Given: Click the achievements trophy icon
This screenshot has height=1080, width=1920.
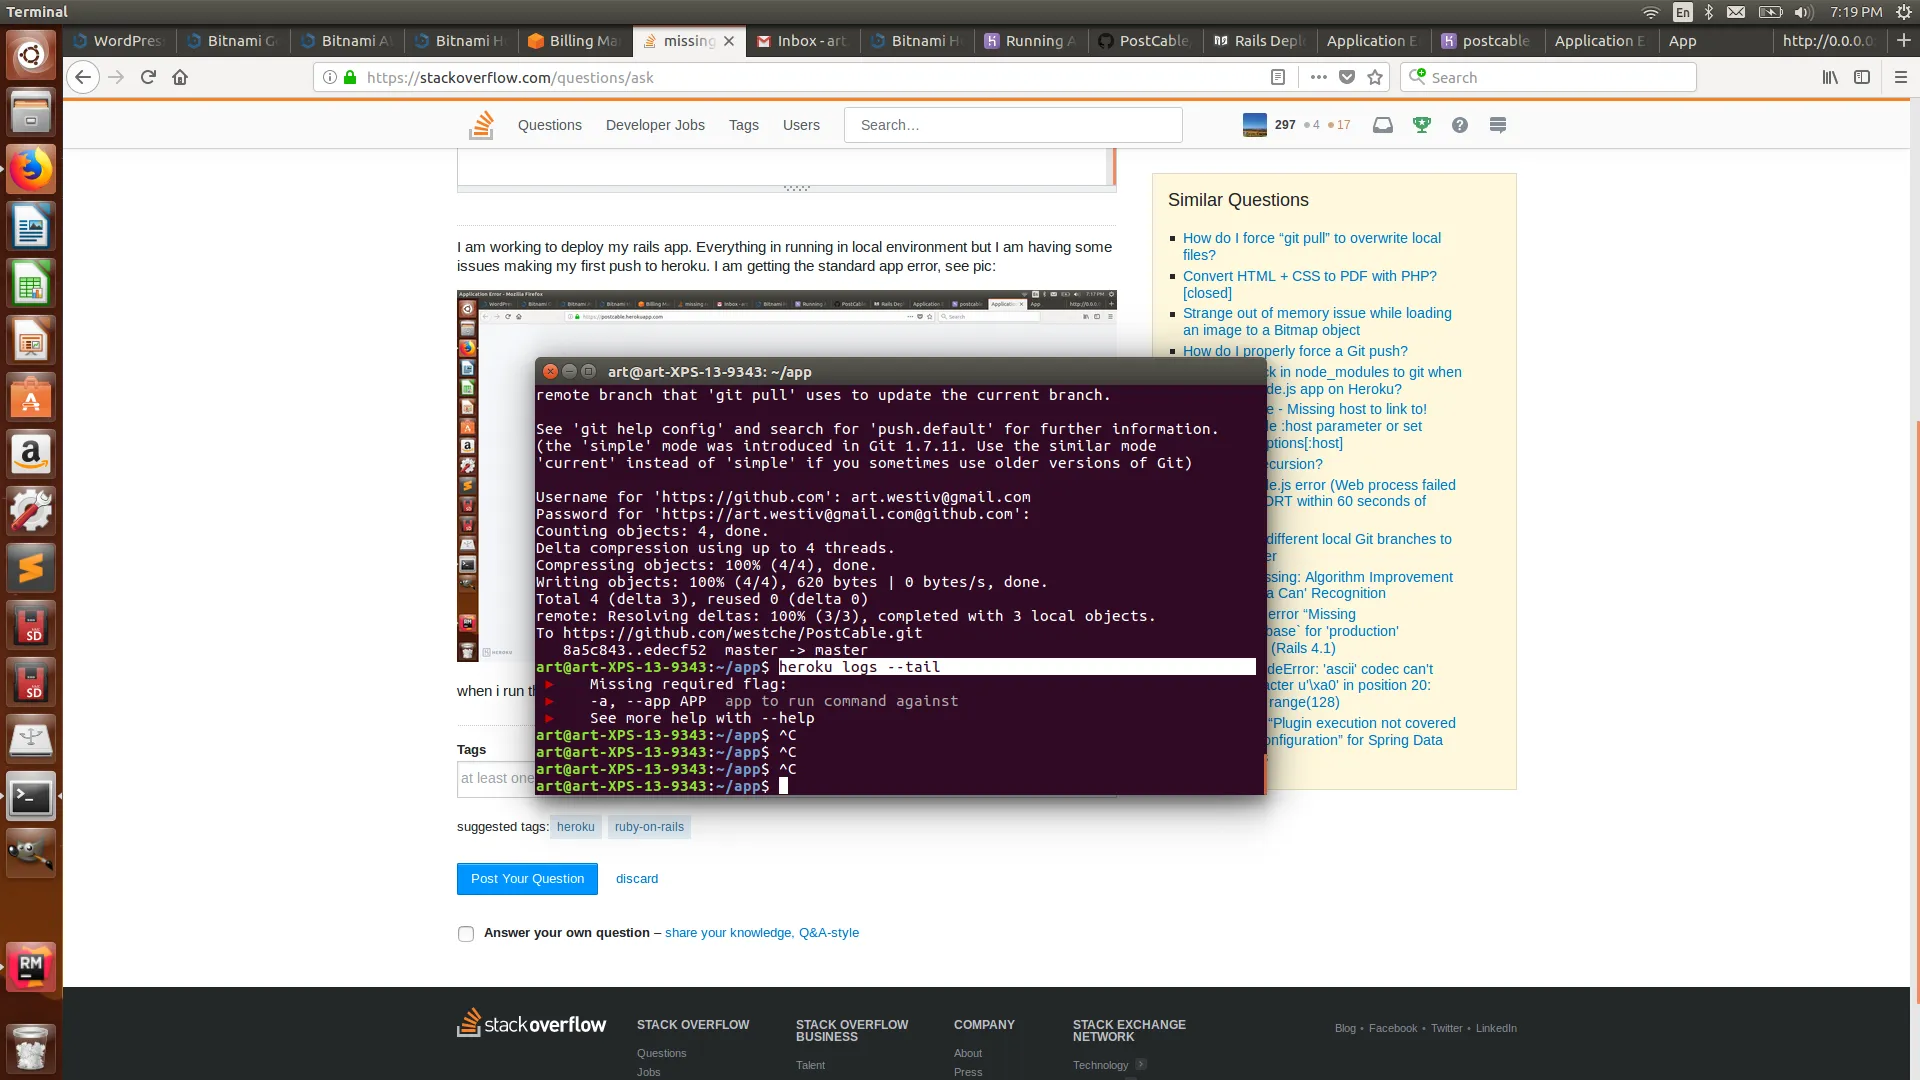Looking at the screenshot, I should coord(1421,125).
